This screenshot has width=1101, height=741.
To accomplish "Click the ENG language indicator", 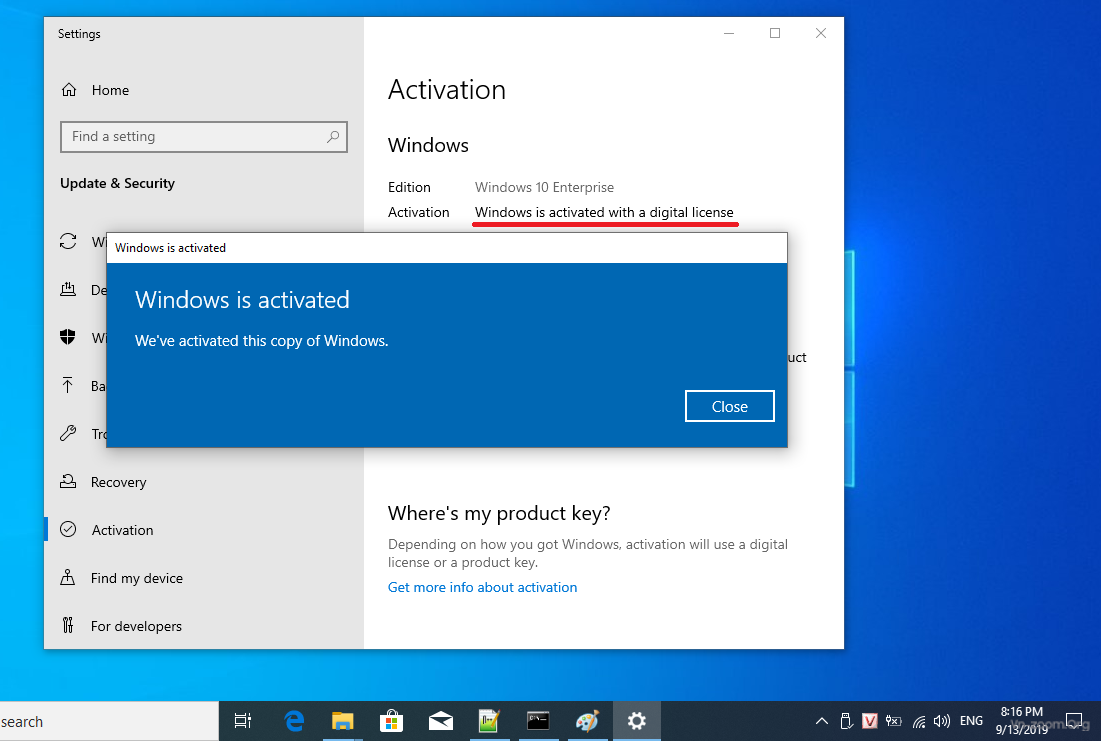I will click(x=971, y=721).
